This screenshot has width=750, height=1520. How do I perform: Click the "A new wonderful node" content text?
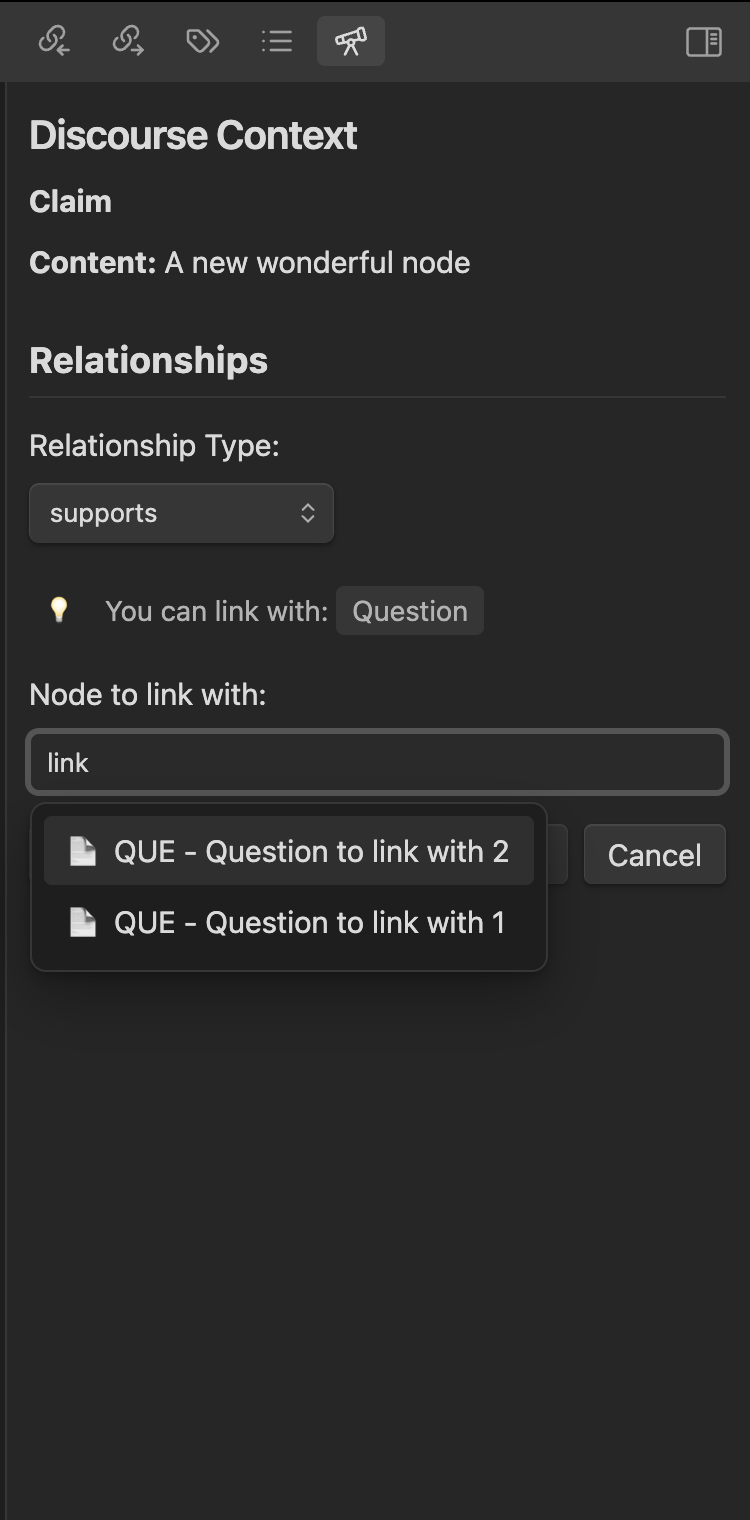point(317,263)
